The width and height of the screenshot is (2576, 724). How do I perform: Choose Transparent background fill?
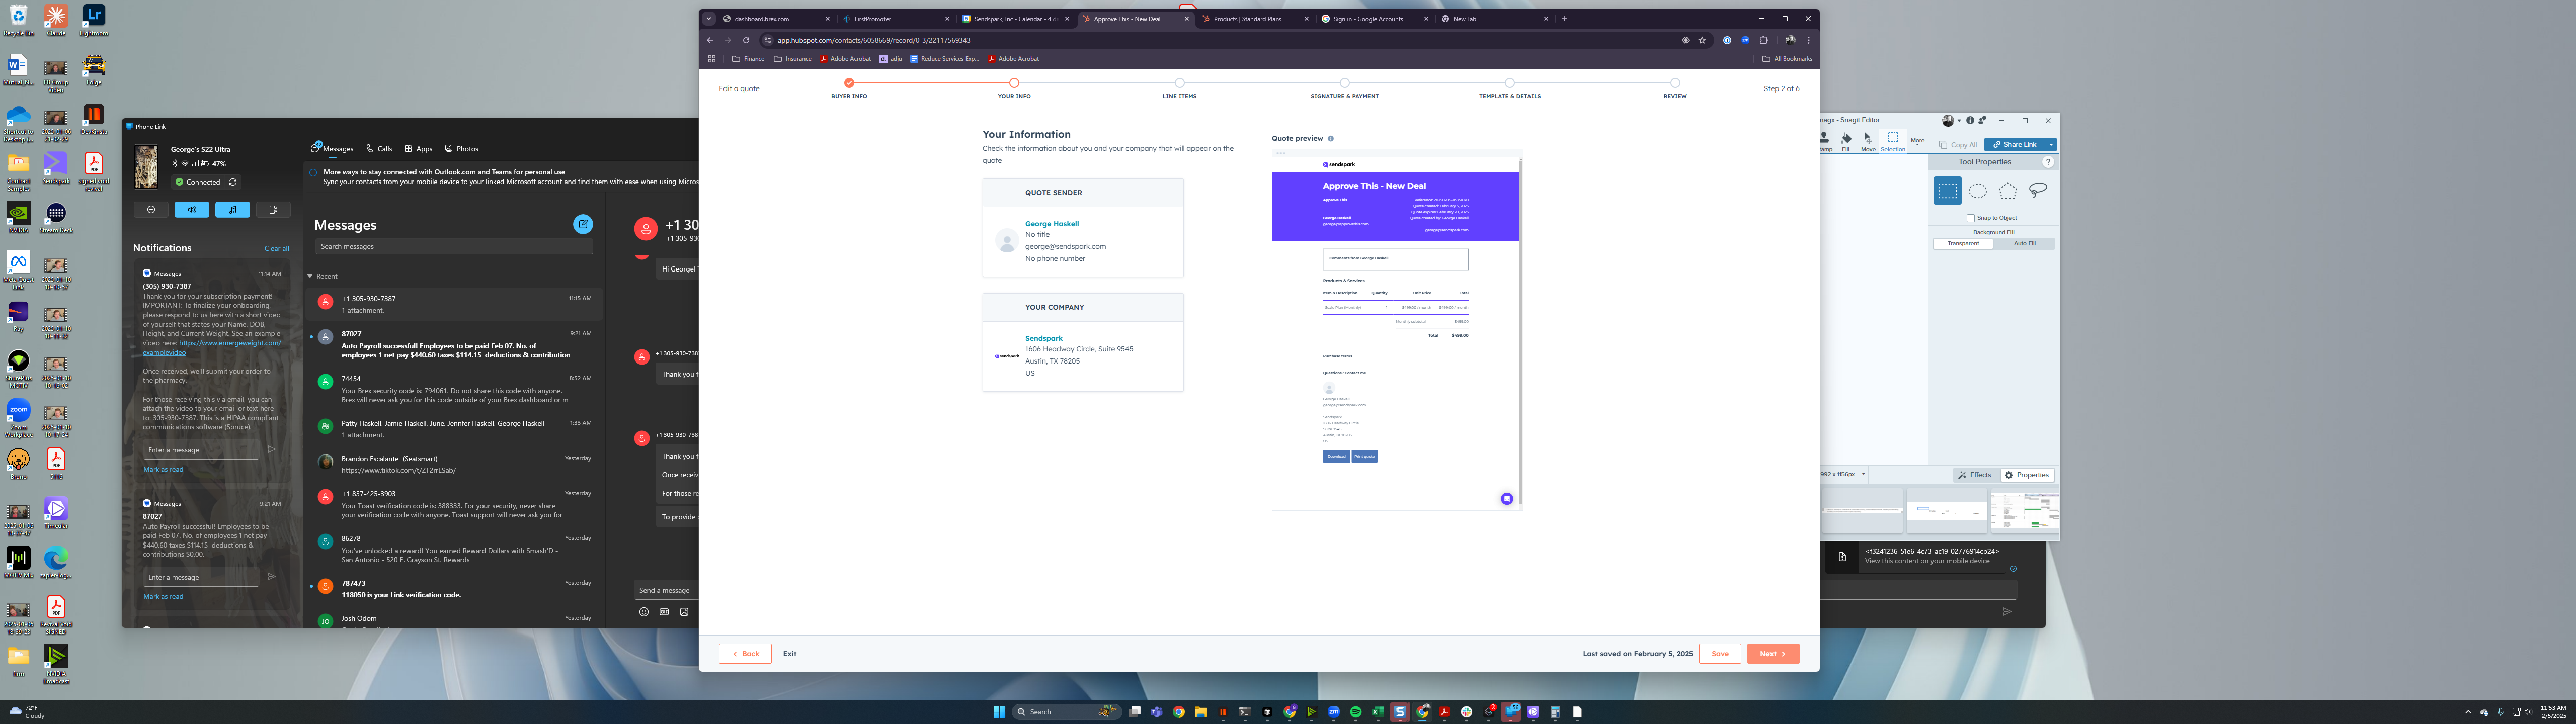tap(1963, 244)
